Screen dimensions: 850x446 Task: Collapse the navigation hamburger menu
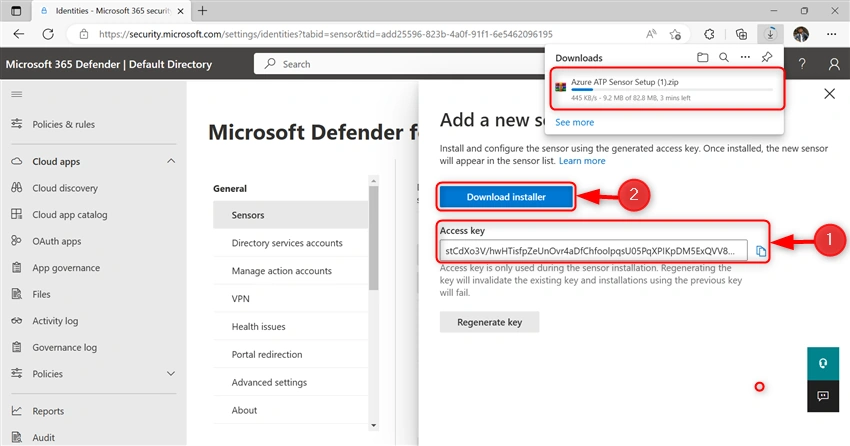click(17, 94)
